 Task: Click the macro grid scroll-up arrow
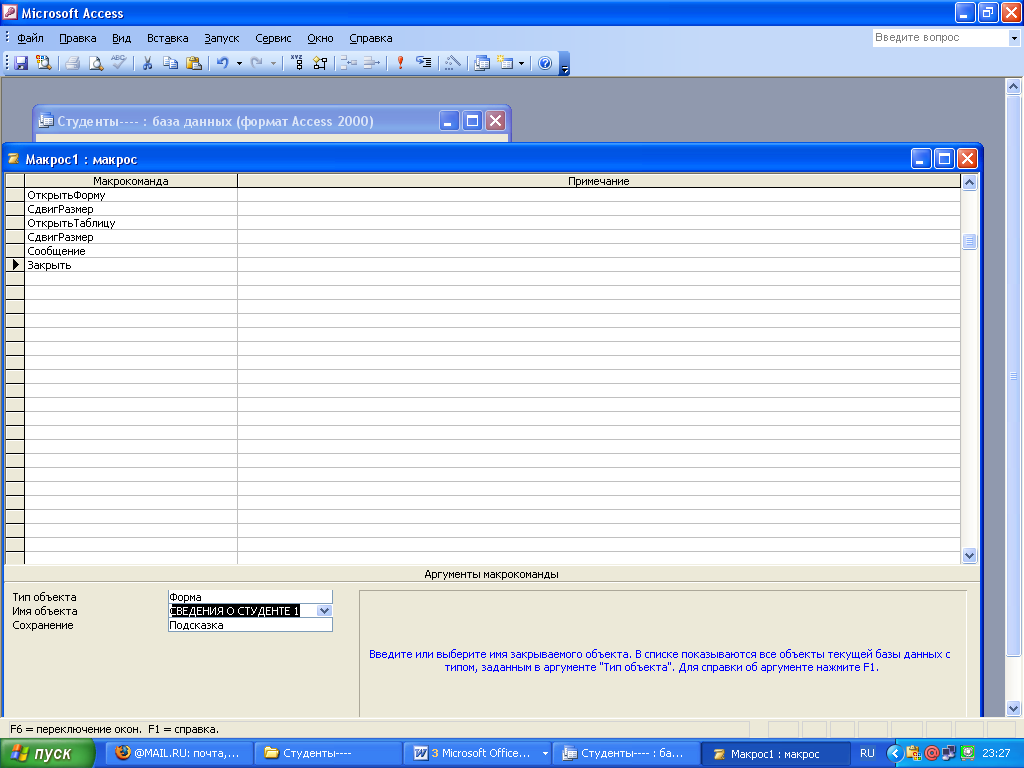coord(969,182)
